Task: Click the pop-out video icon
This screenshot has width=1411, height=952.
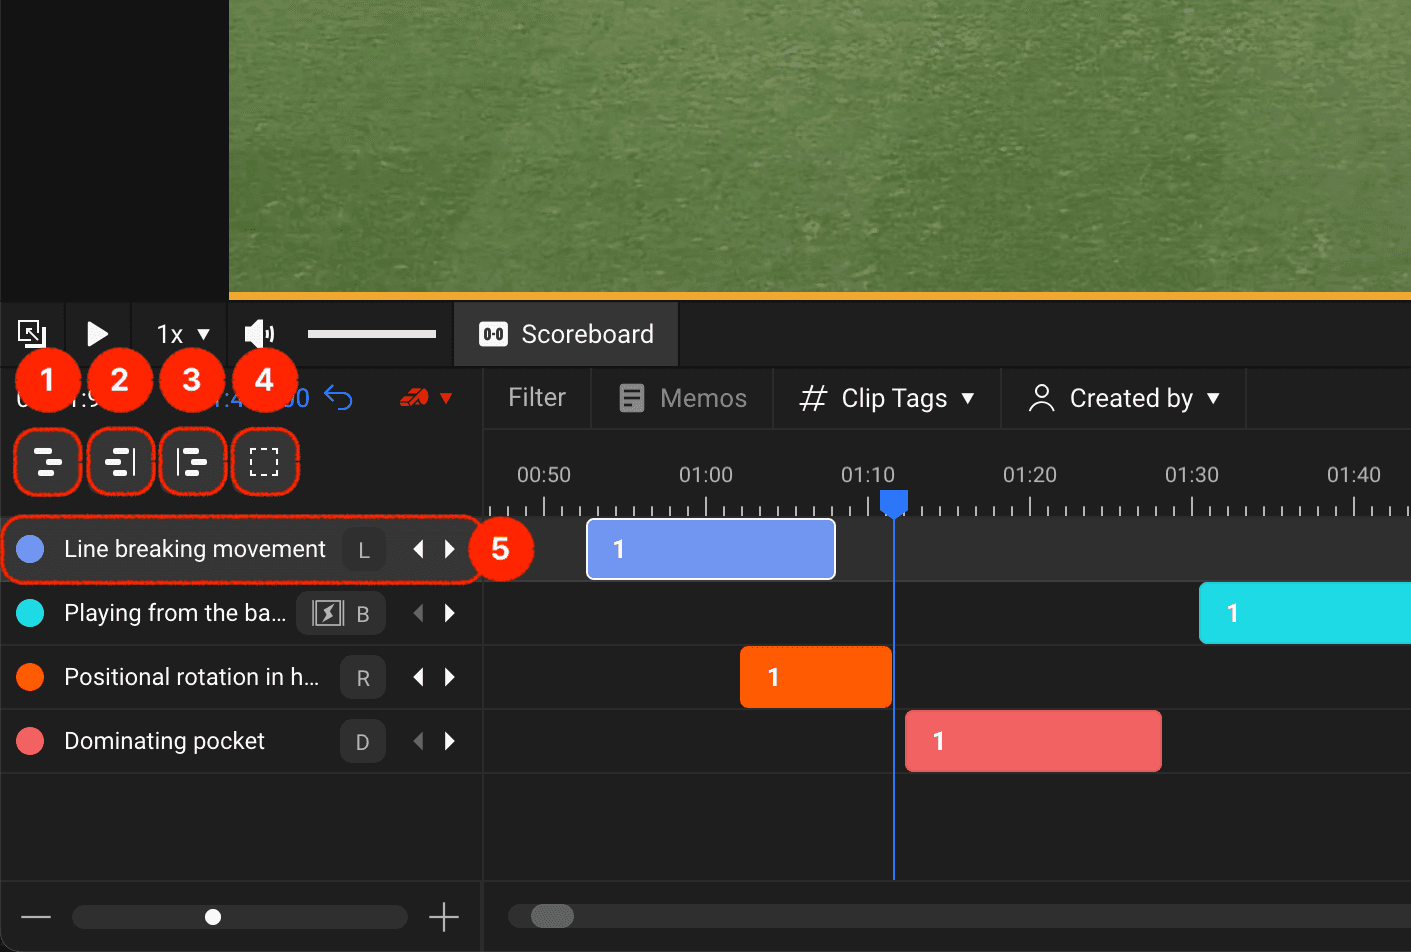Action: coord(32,333)
